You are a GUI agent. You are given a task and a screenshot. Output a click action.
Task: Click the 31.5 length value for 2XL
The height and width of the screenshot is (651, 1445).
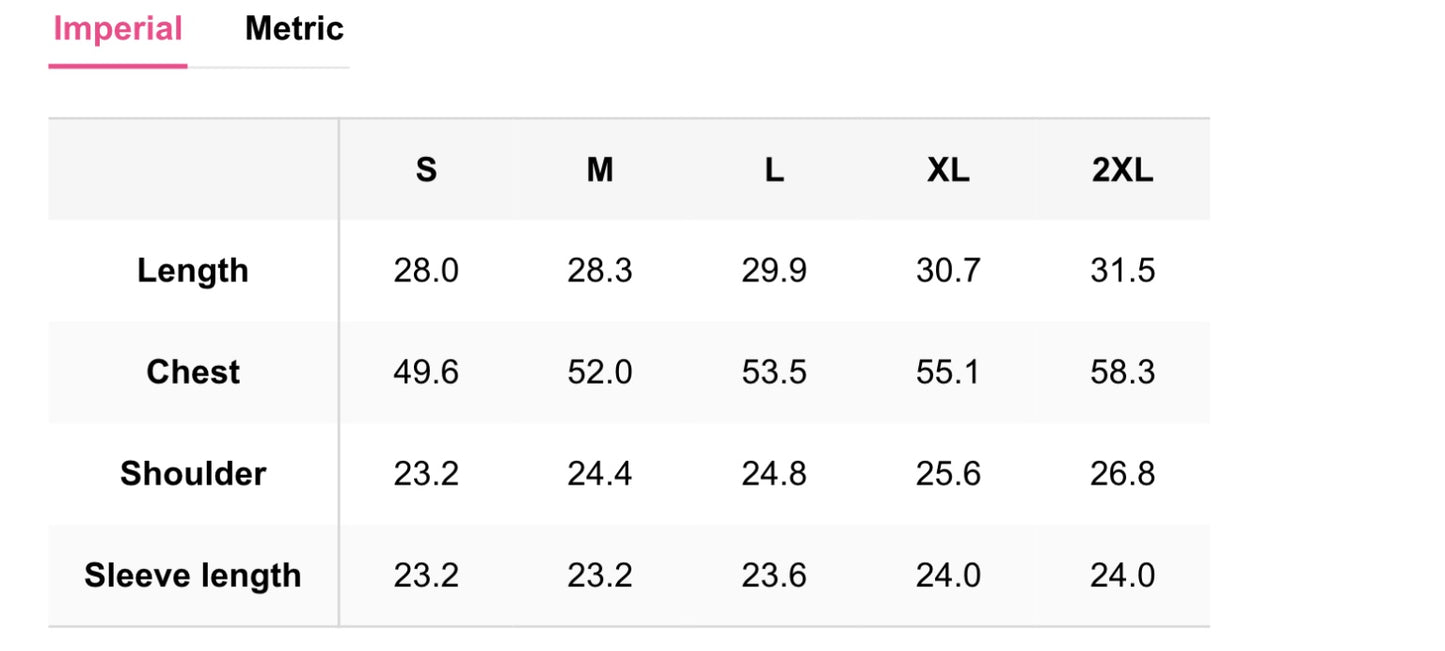click(1122, 271)
